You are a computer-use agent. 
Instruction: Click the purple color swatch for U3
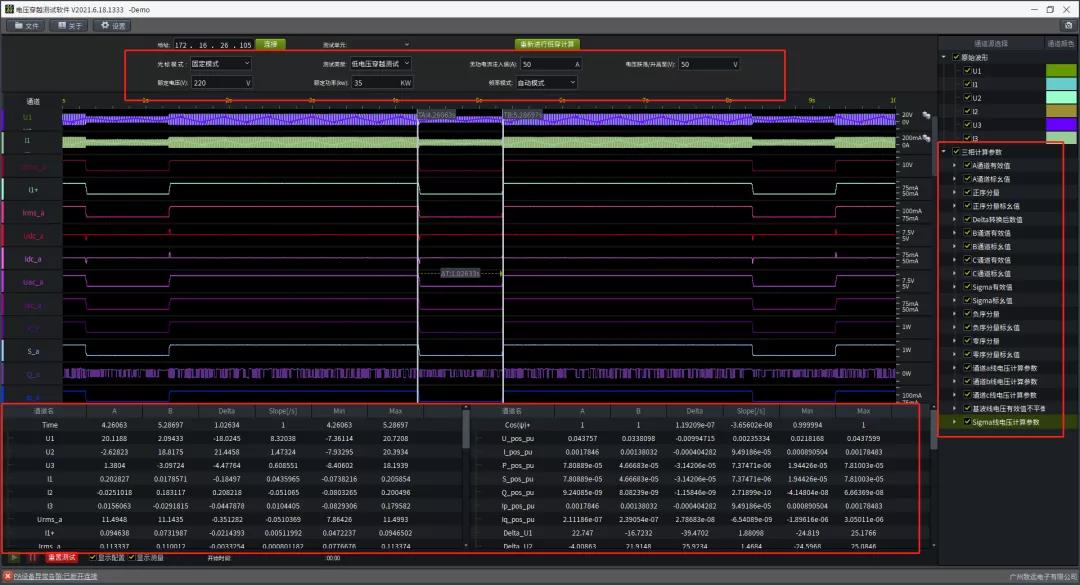[x=1060, y=124]
